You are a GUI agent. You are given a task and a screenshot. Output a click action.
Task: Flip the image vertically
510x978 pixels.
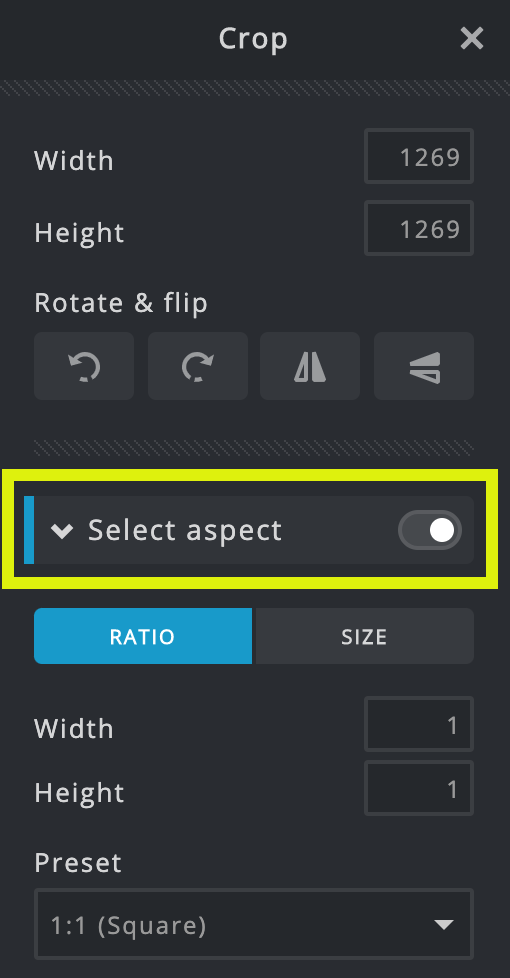(424, 366)
